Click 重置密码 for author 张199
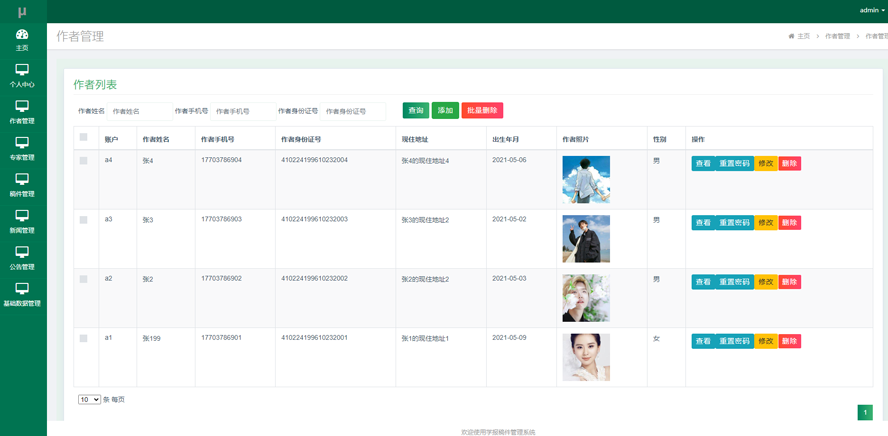Viewport: 888px width, 436px height. point(735,341)
